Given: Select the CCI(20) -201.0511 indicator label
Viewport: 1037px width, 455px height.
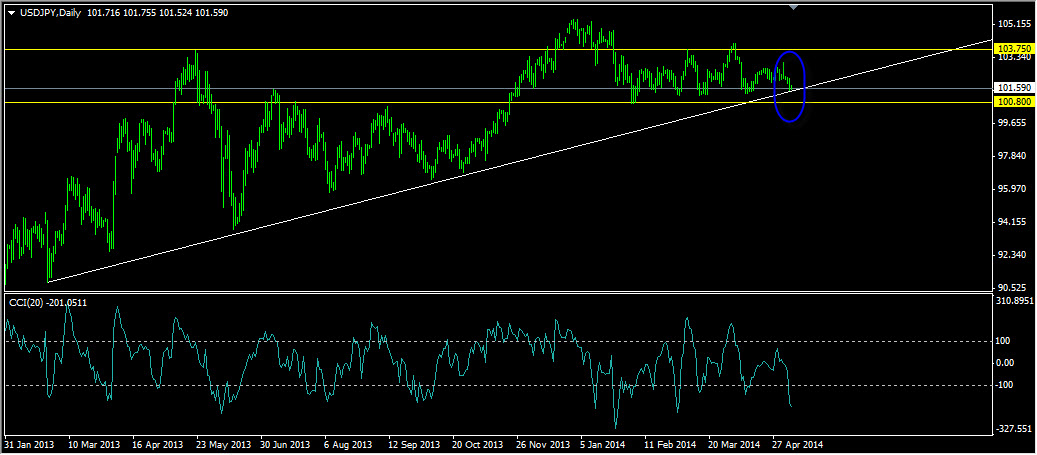Looking at the screenshot, I should (48, 302).
